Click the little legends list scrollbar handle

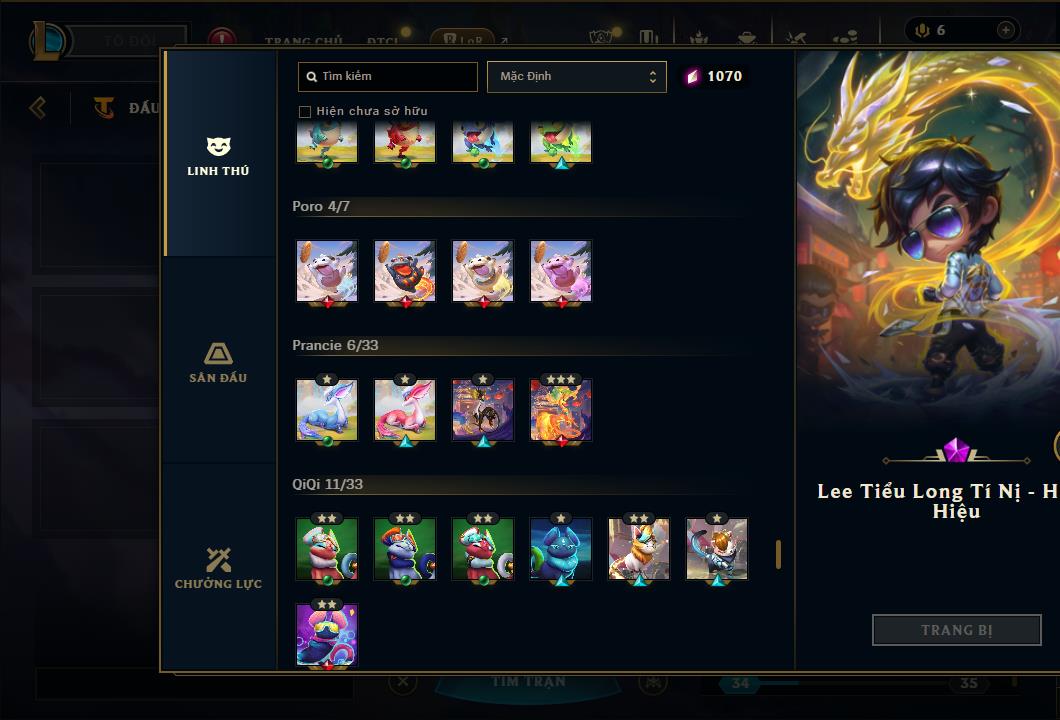pos(779,554)
